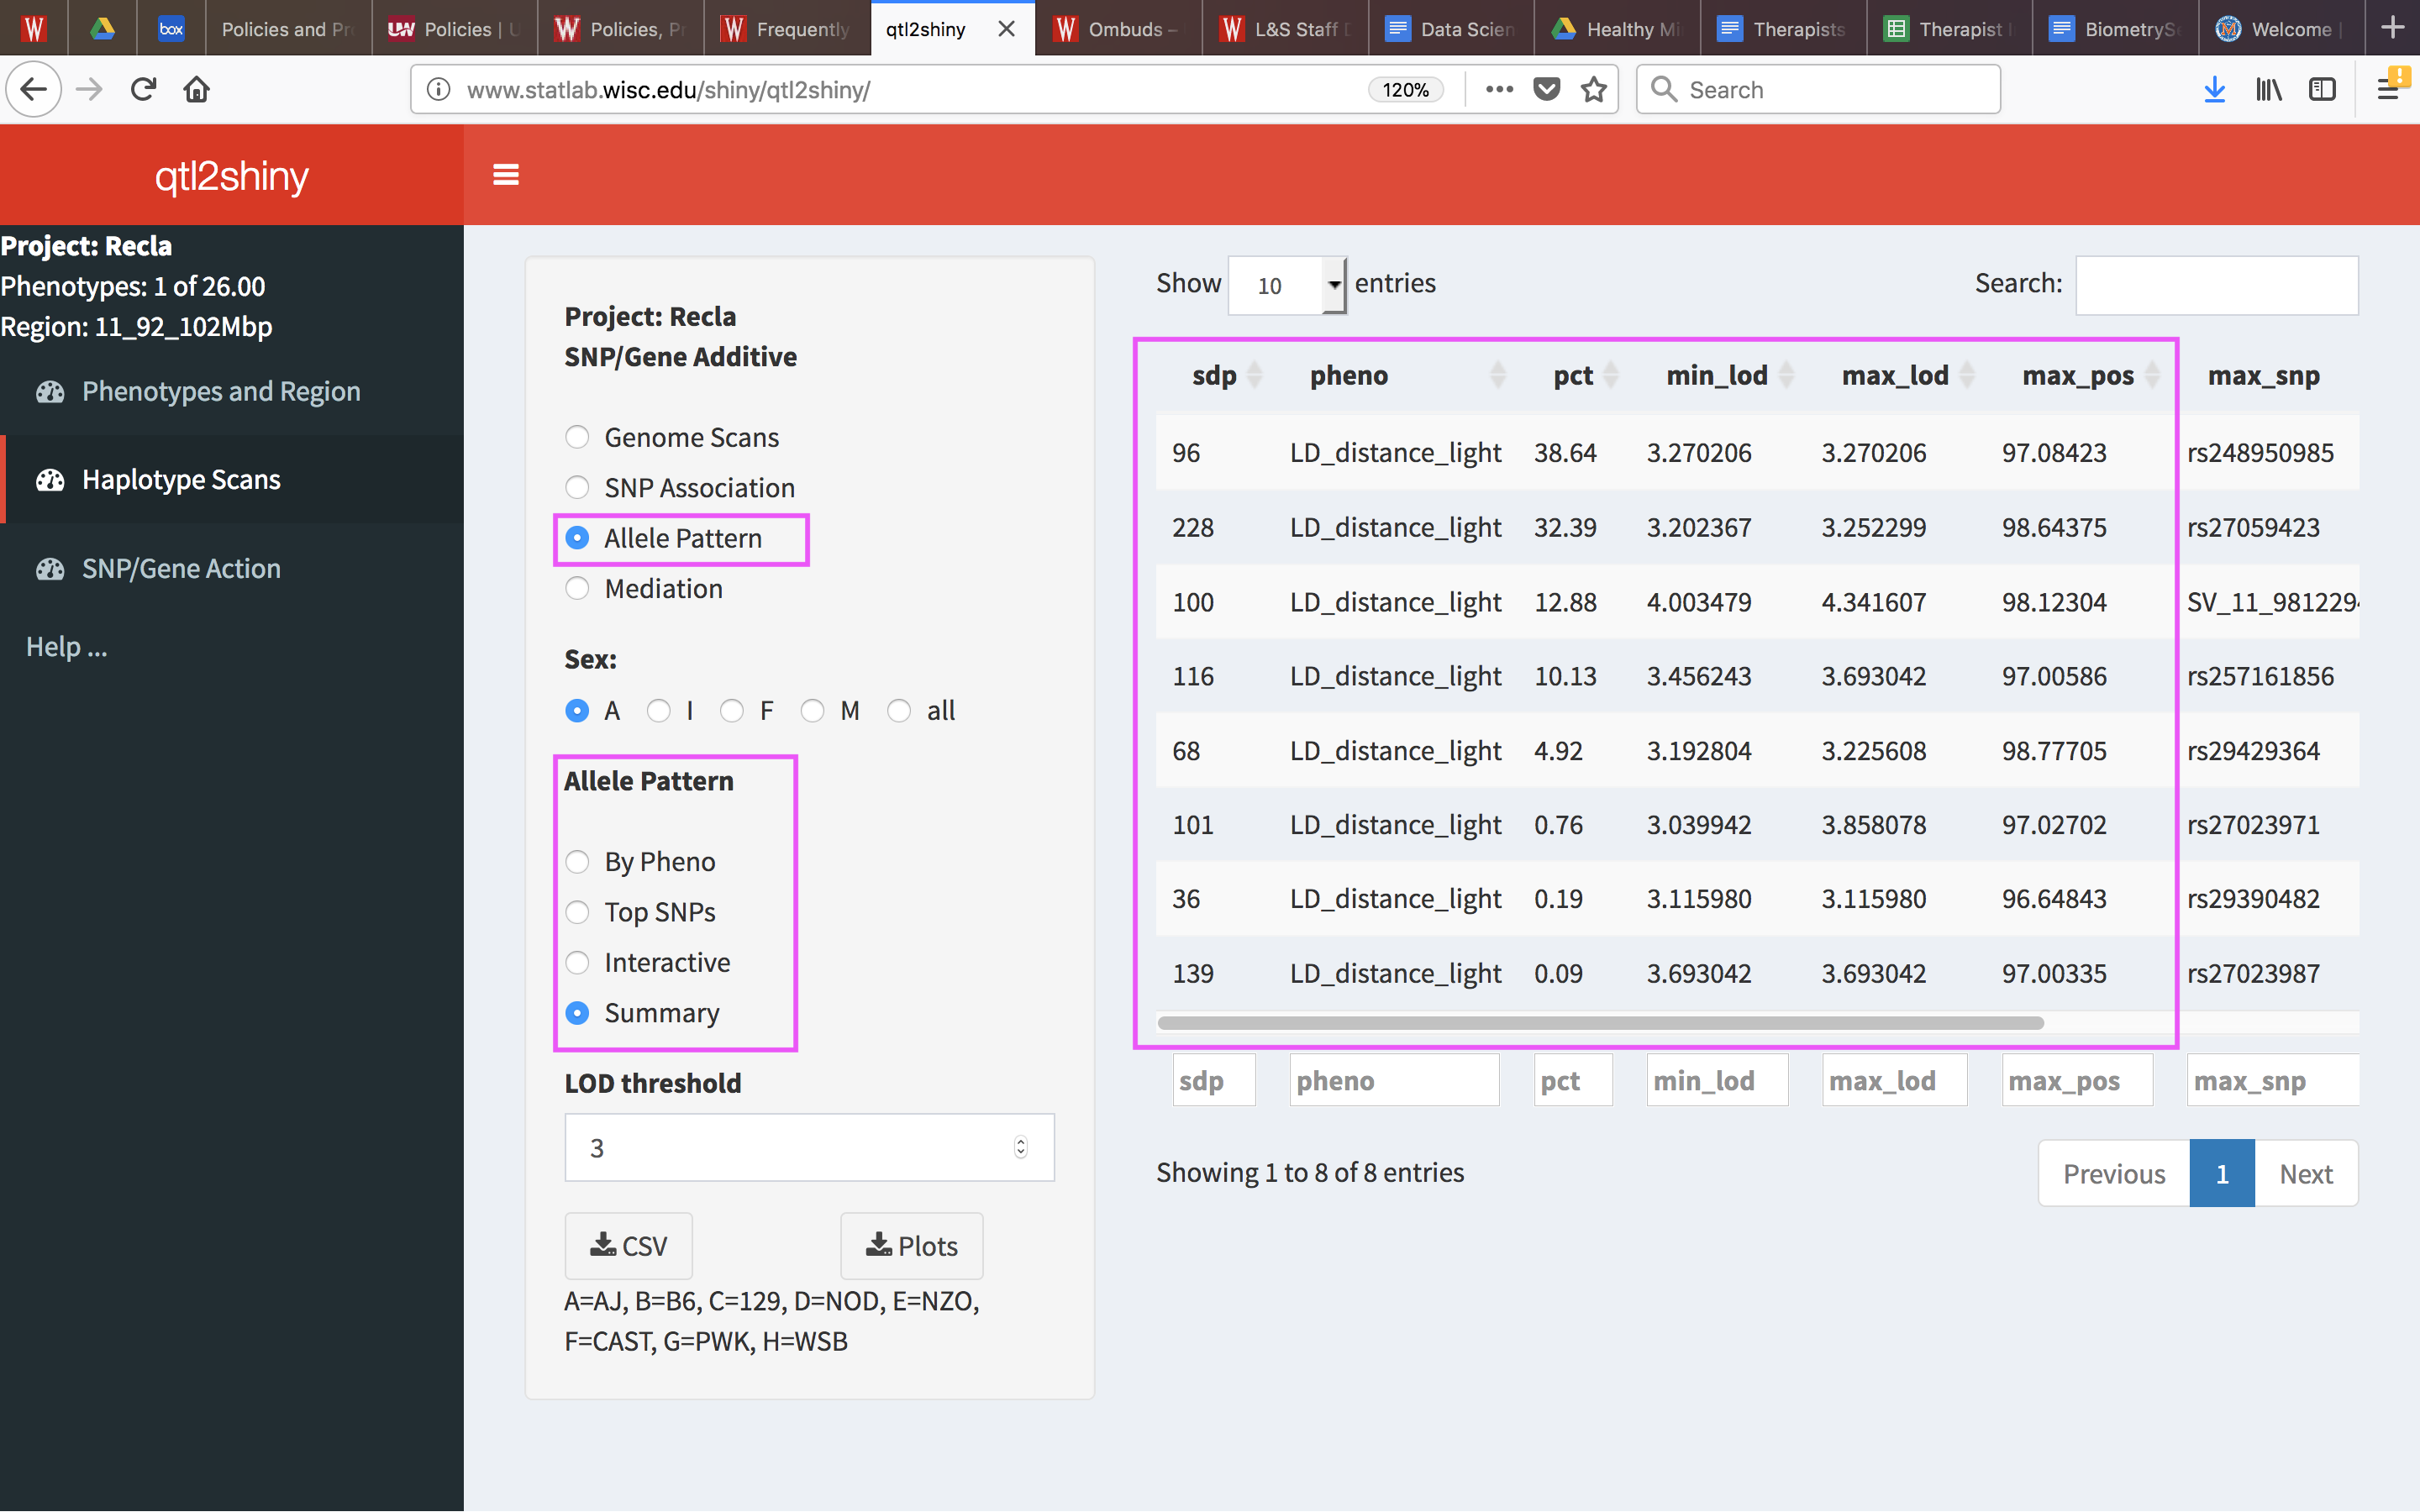Choose sex option I
2420x1512 pixels.
click(658, 710)
